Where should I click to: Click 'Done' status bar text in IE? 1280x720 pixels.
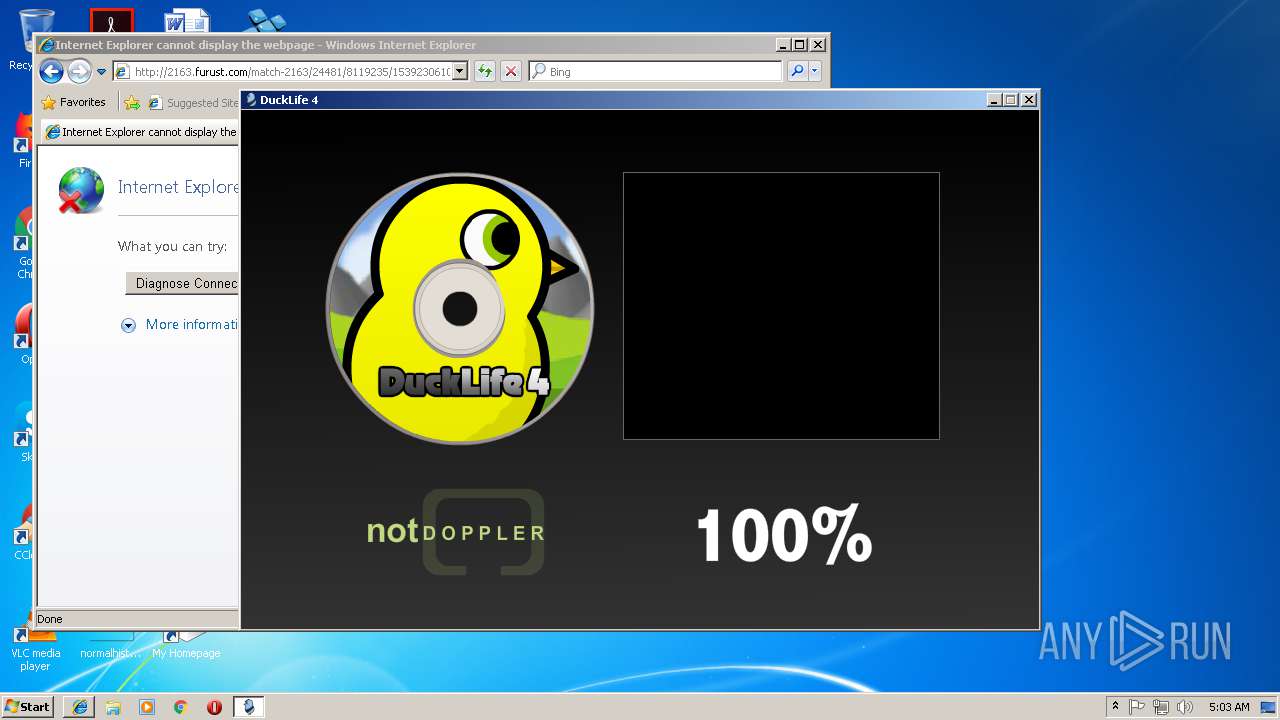coord(49,619)
